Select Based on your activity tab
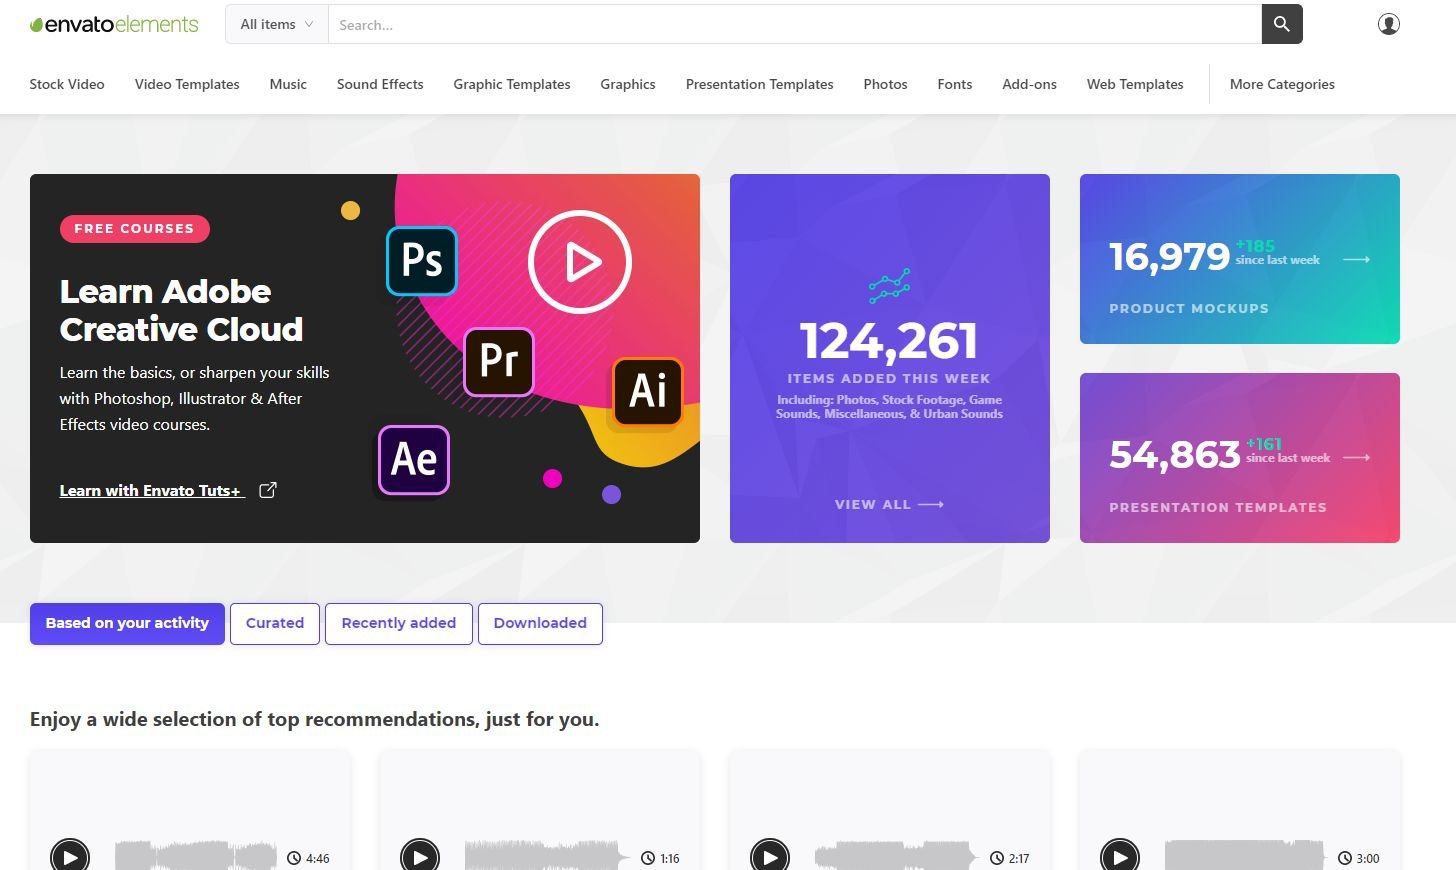The height and width of the screenshot is (870, 1456). [127, 623]
